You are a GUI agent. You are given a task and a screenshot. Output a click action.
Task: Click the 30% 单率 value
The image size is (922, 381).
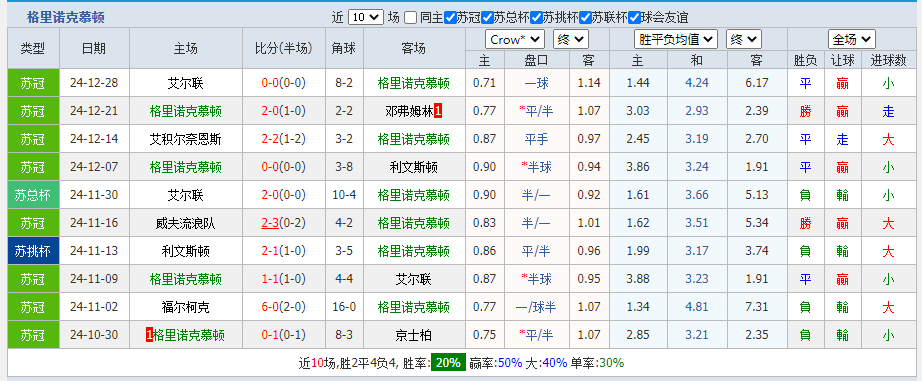tap(612, 363)
